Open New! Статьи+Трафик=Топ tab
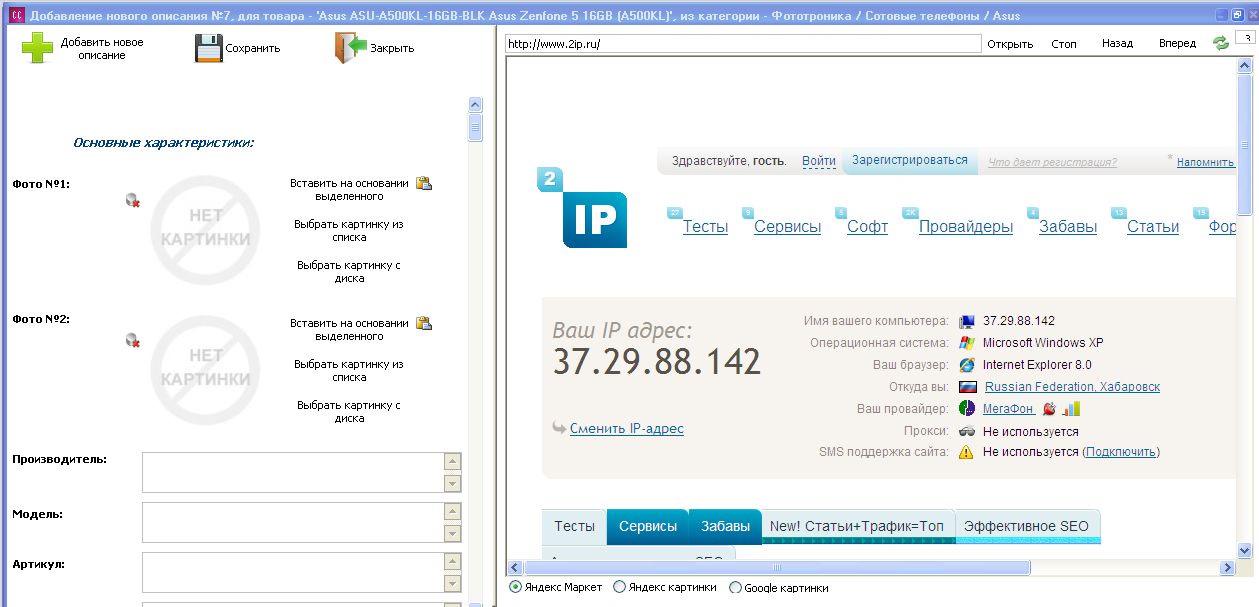 (857, 526)
